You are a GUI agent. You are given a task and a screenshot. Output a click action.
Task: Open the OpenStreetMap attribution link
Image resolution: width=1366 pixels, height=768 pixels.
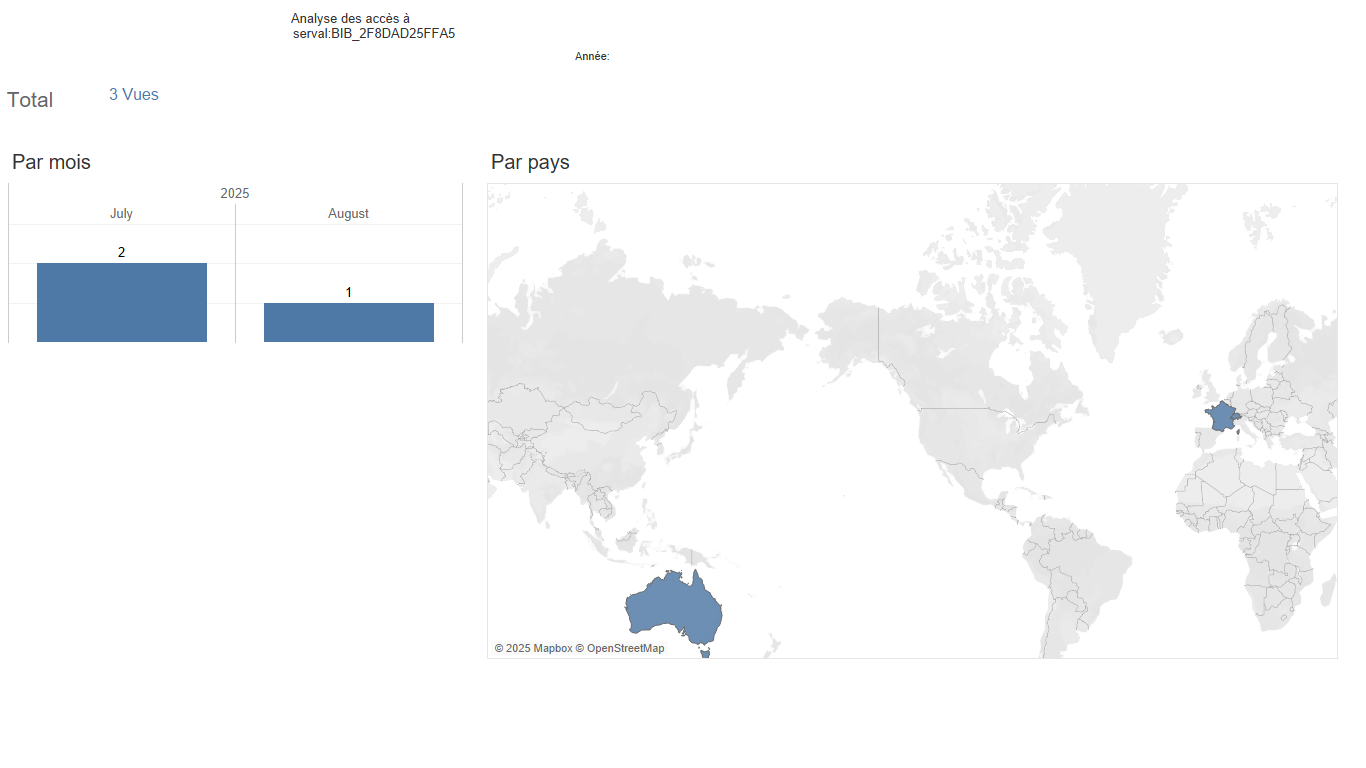[x=620, y=648]
